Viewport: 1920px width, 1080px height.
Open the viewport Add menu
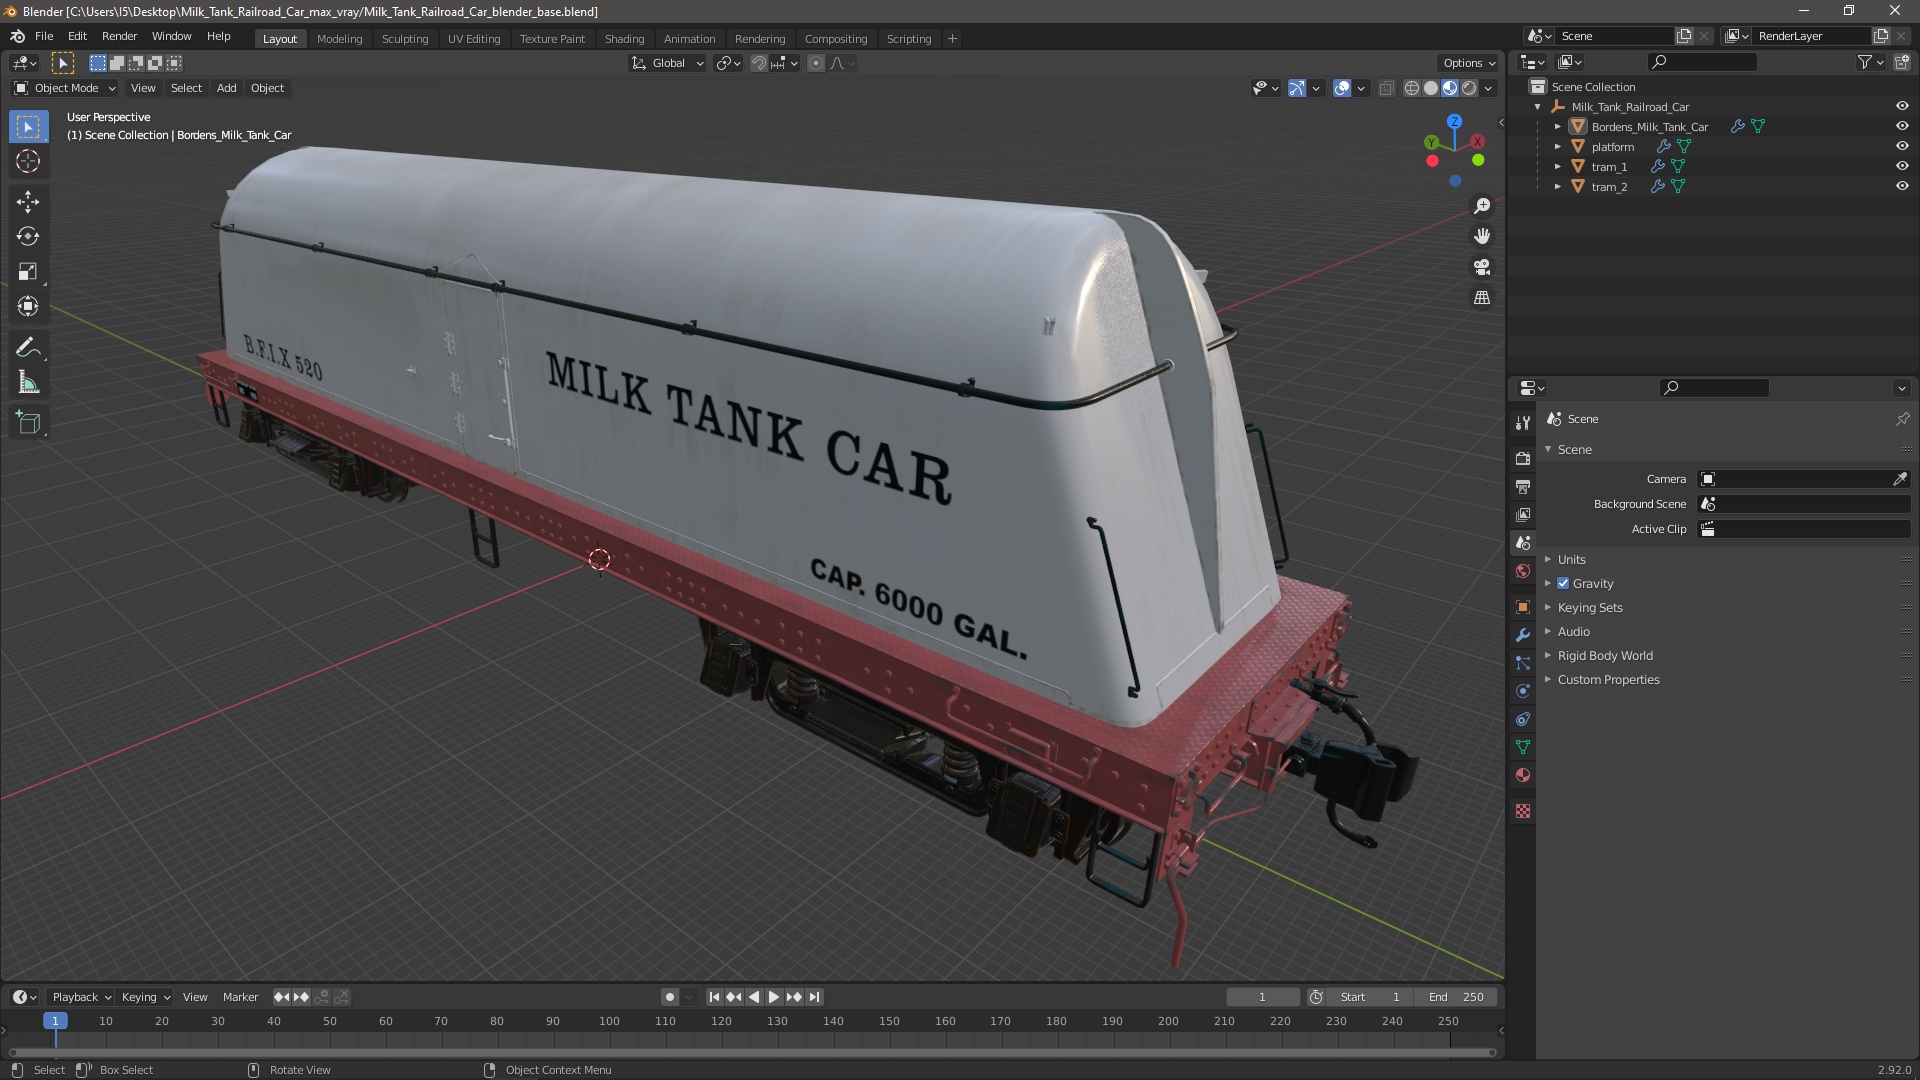[x=226, y=88]
